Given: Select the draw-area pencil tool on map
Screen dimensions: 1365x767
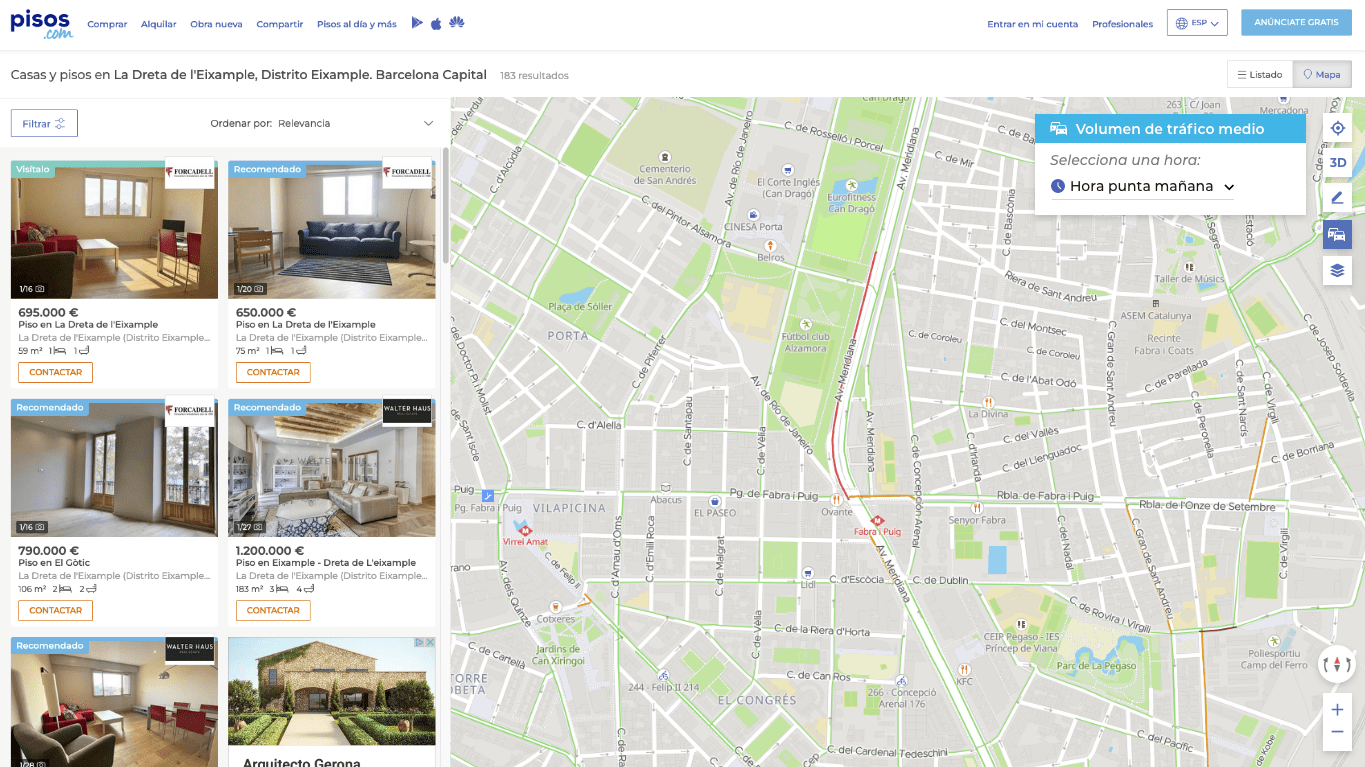Looking at the screenshot, I should pos(1337,199).
